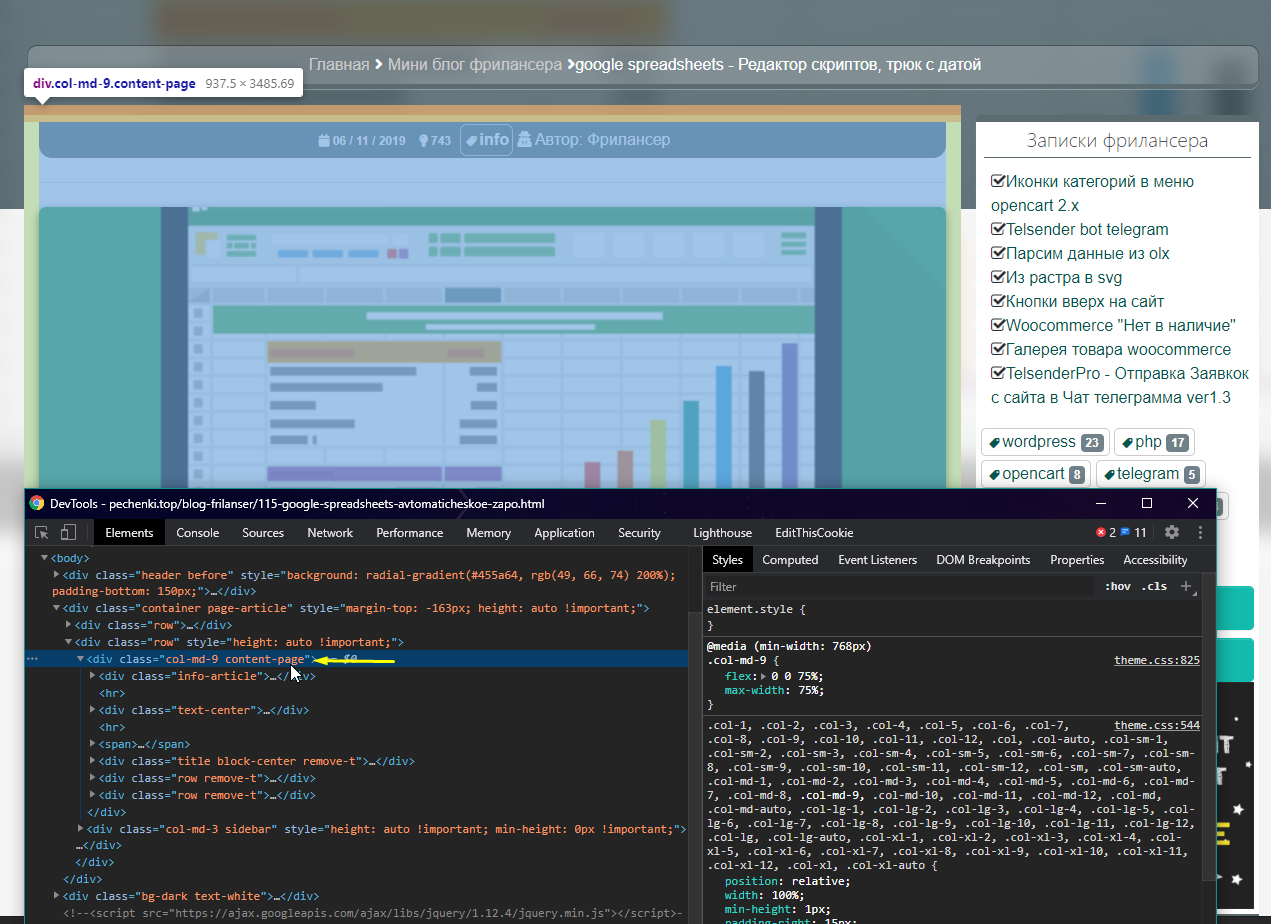Expand the text-center div node
Screen dimensions: 1271x924
(x=93, y=710)
